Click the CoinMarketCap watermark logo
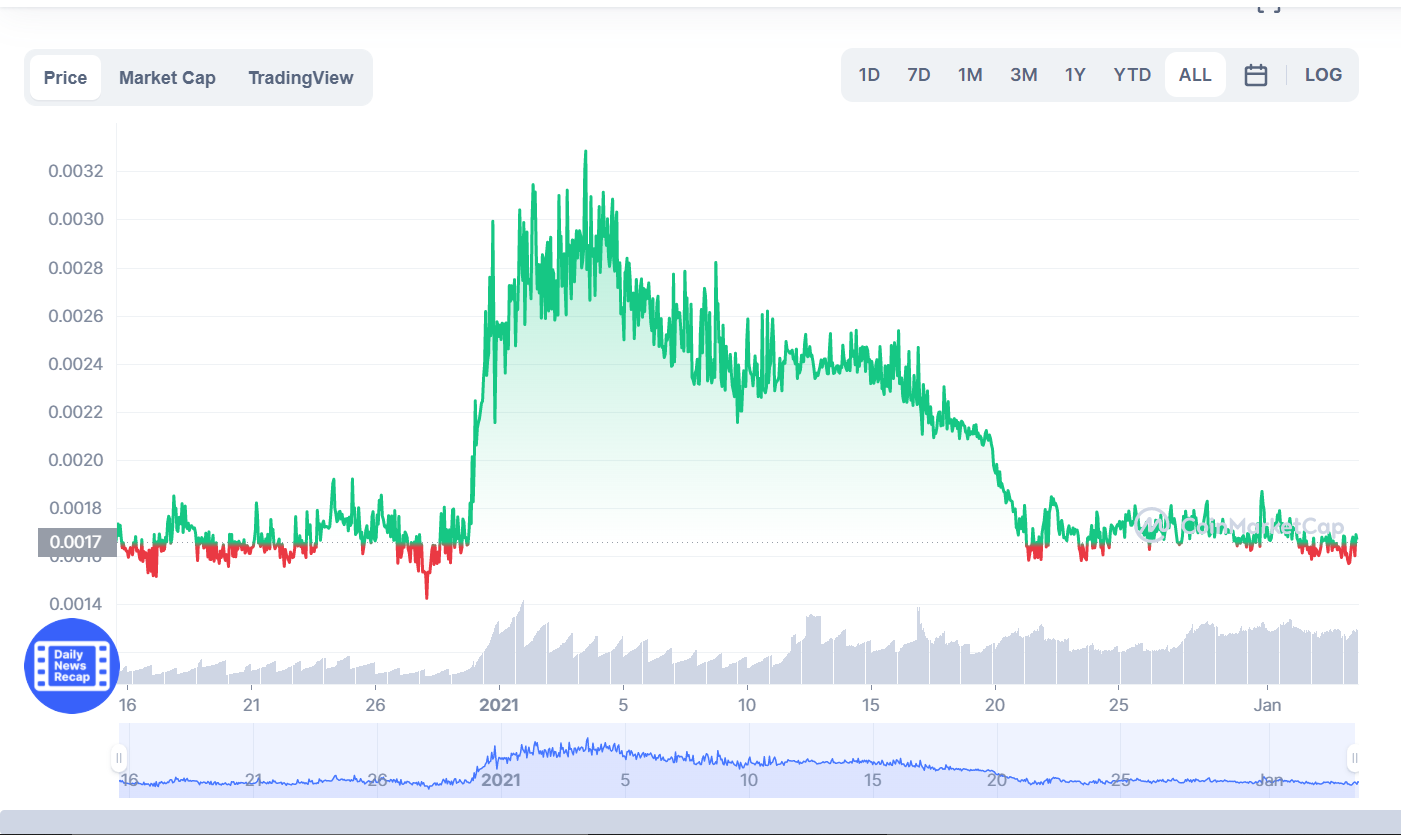The width and height of the screenshot is (1401, 835). [x=1150, y=524]
